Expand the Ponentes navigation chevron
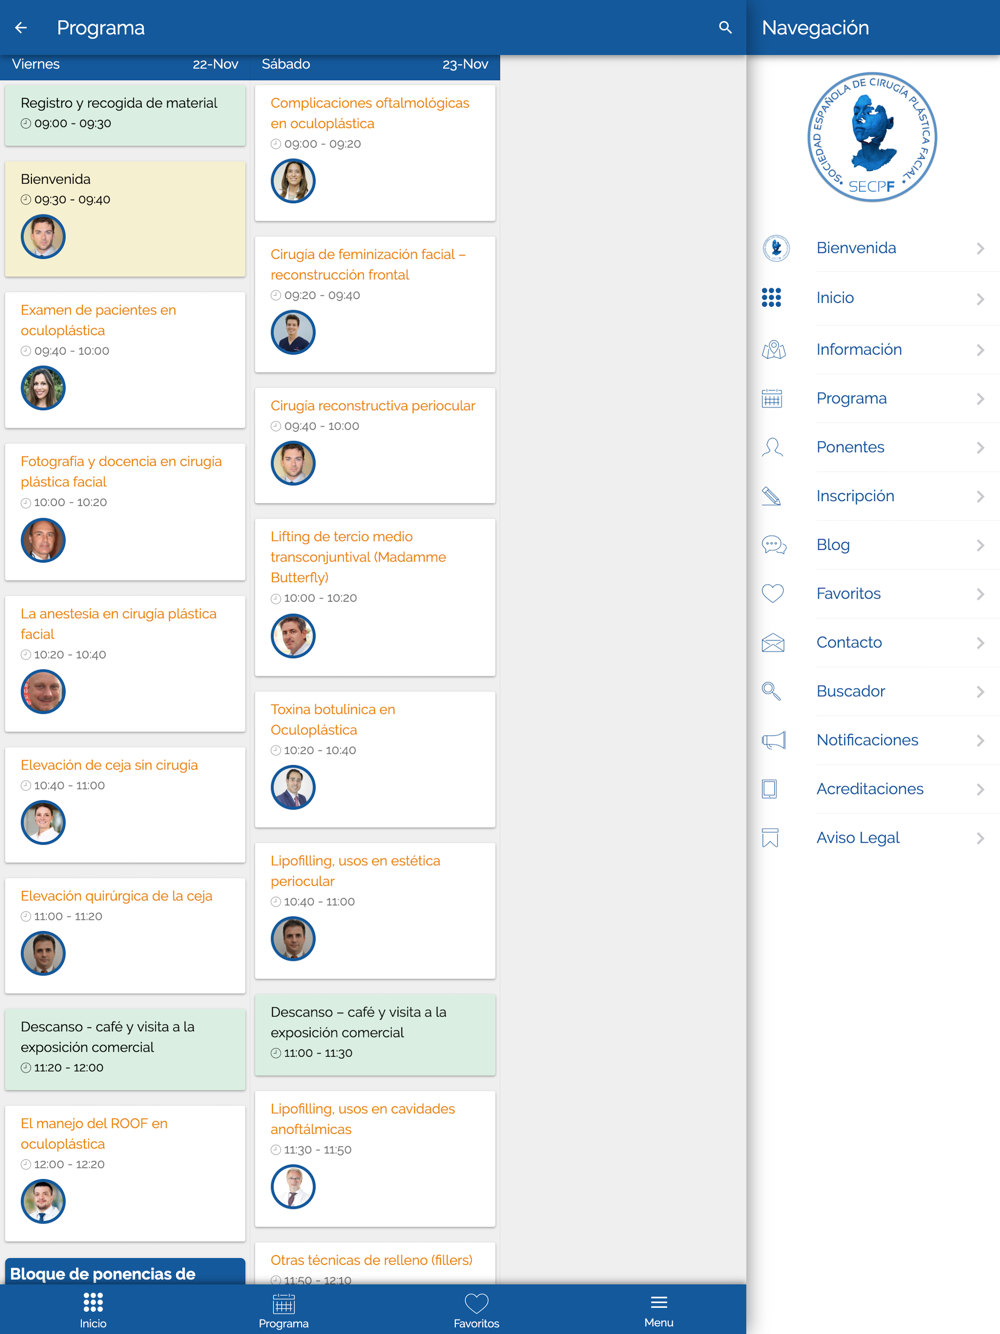This screenshot has height=1334, width=1000. coord(980,448)
